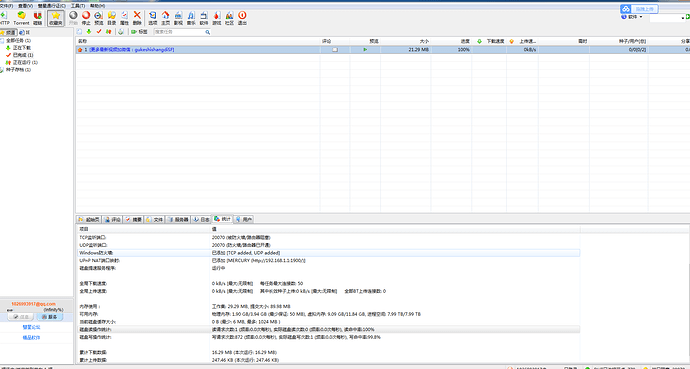The width and height of the screenshot is (690, 369).
Task: Click the HTTP download toolbar icon
Action: (4, 18)
